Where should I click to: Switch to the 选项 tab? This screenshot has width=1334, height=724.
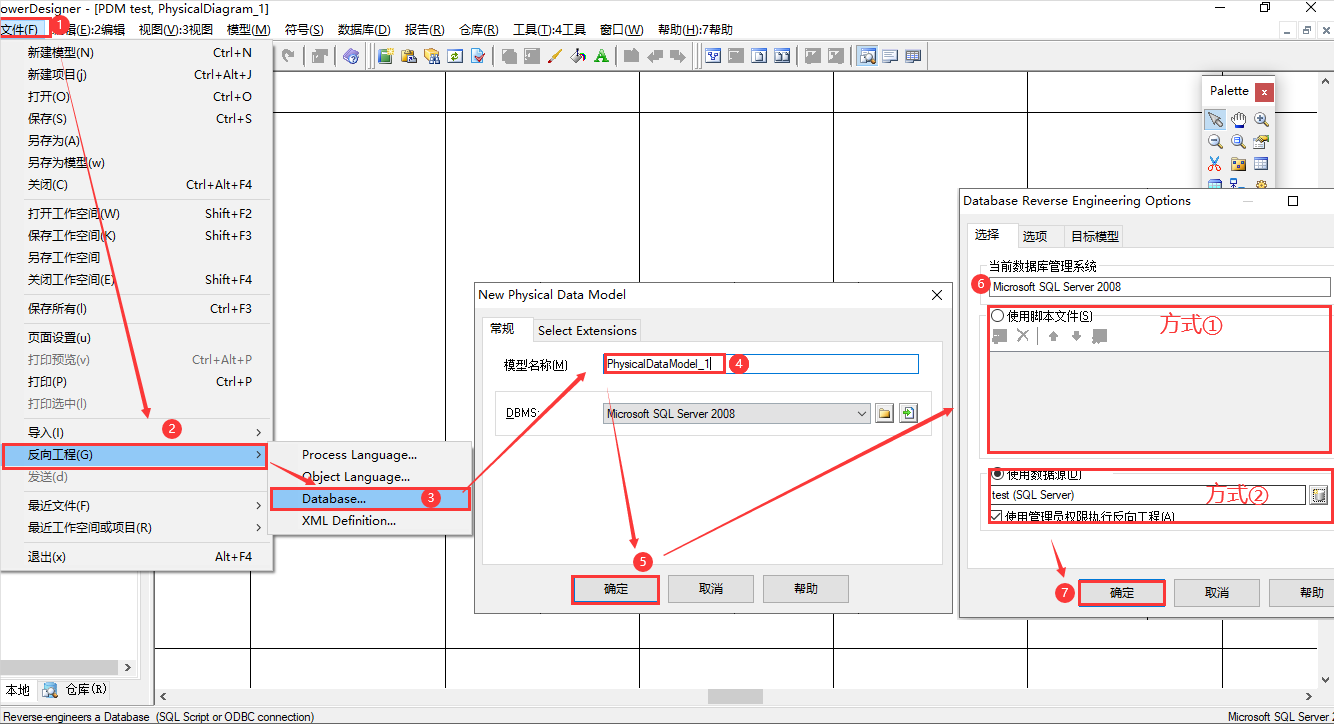coord(1035,236)
